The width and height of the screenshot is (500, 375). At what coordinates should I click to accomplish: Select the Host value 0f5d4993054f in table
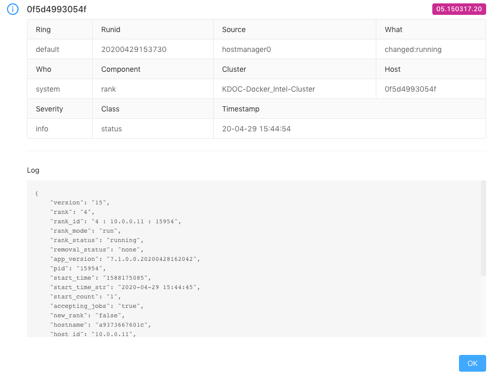(410, 89)
